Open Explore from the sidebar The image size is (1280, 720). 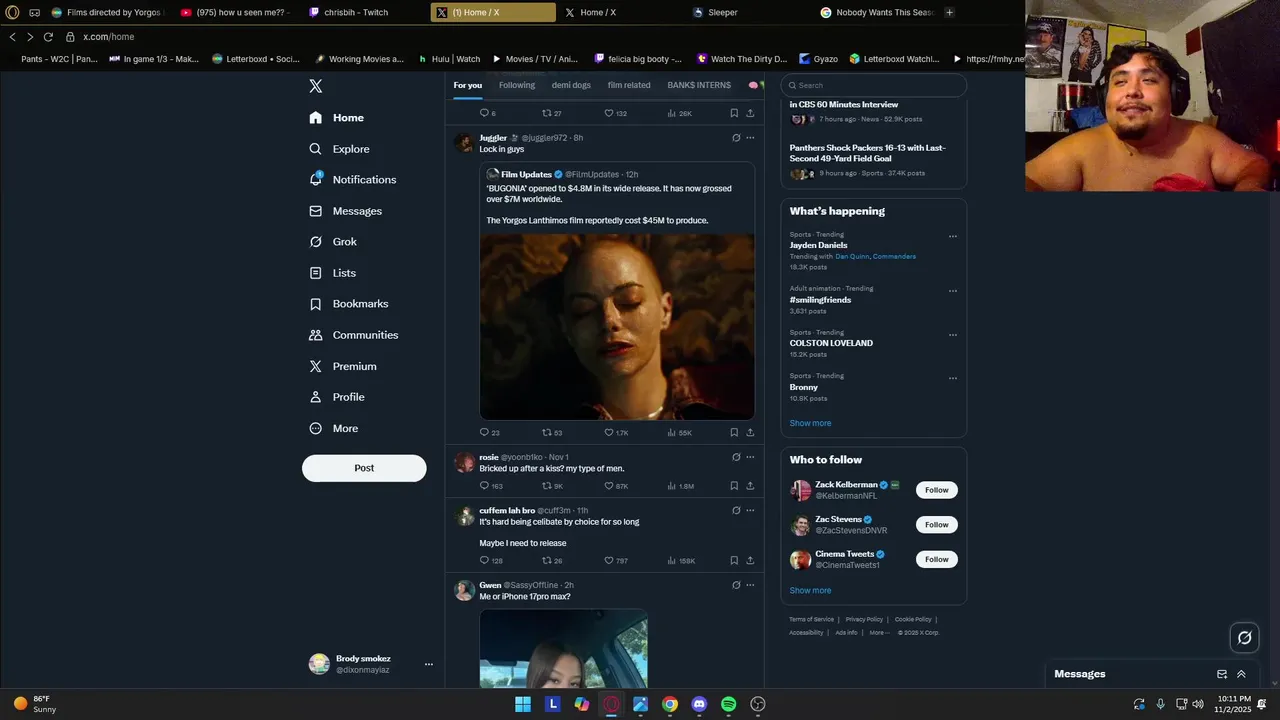tap(340, 149)
